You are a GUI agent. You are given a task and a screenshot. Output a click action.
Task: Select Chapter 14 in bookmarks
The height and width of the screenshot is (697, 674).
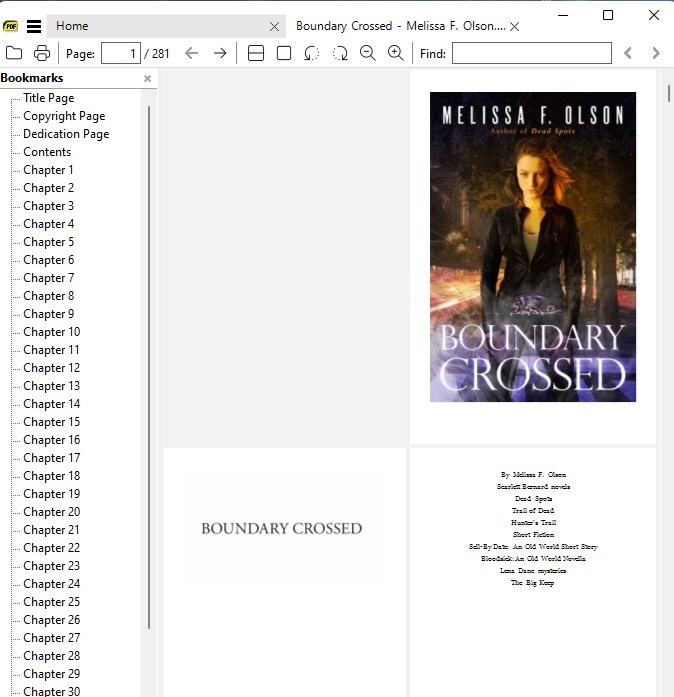(52, 404)
